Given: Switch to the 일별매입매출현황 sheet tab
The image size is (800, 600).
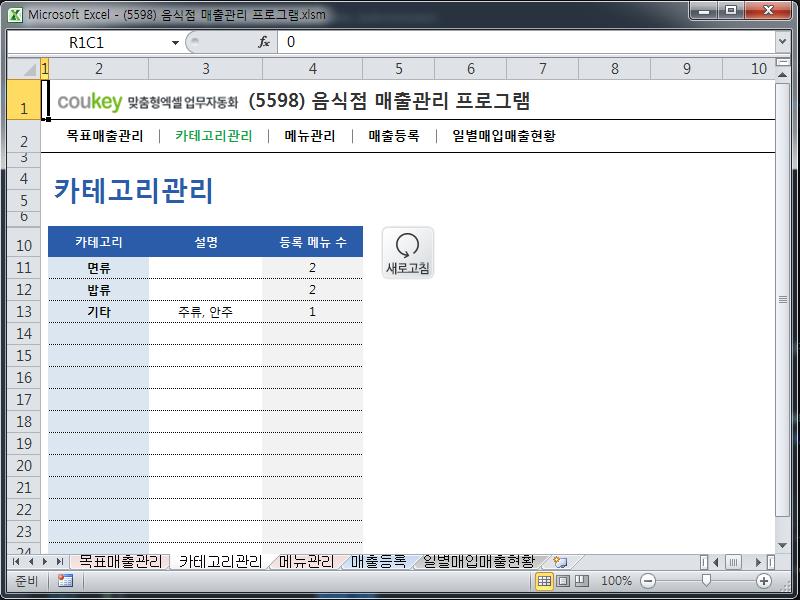Looking at the screenshot, I should coord(479,562).
